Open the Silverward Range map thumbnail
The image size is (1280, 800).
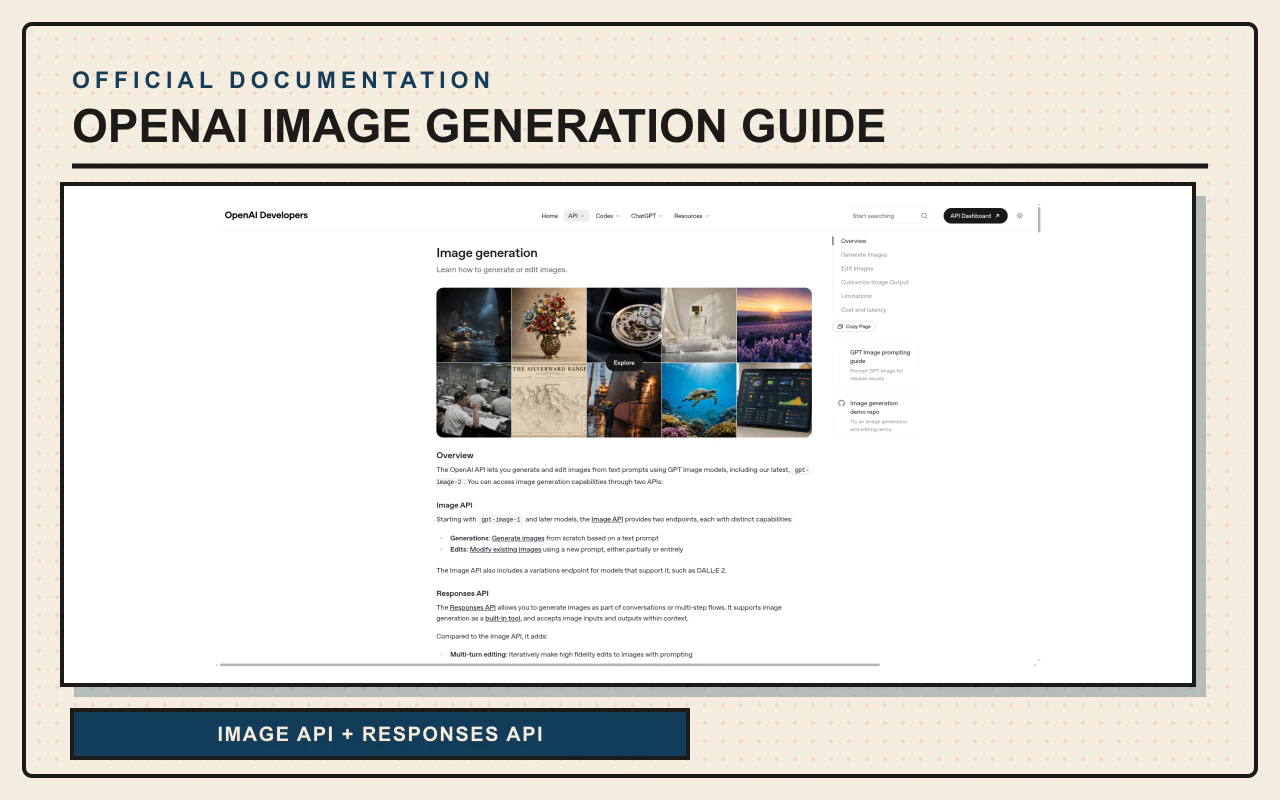[x=549, y=400]
